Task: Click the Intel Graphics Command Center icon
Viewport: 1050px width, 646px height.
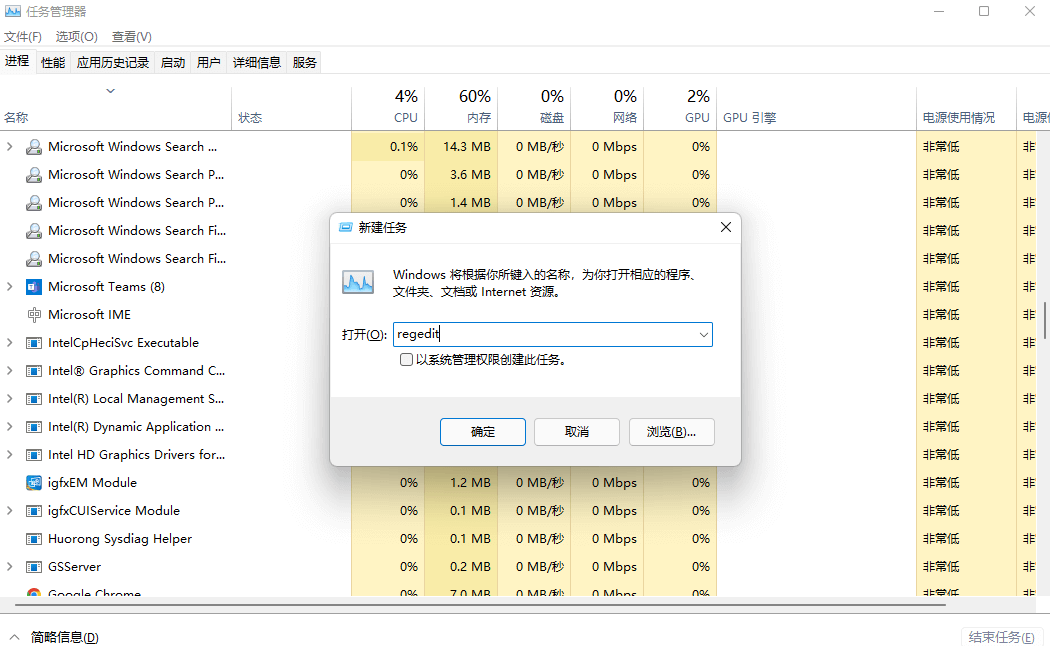Action: click(x=33, y=370)
